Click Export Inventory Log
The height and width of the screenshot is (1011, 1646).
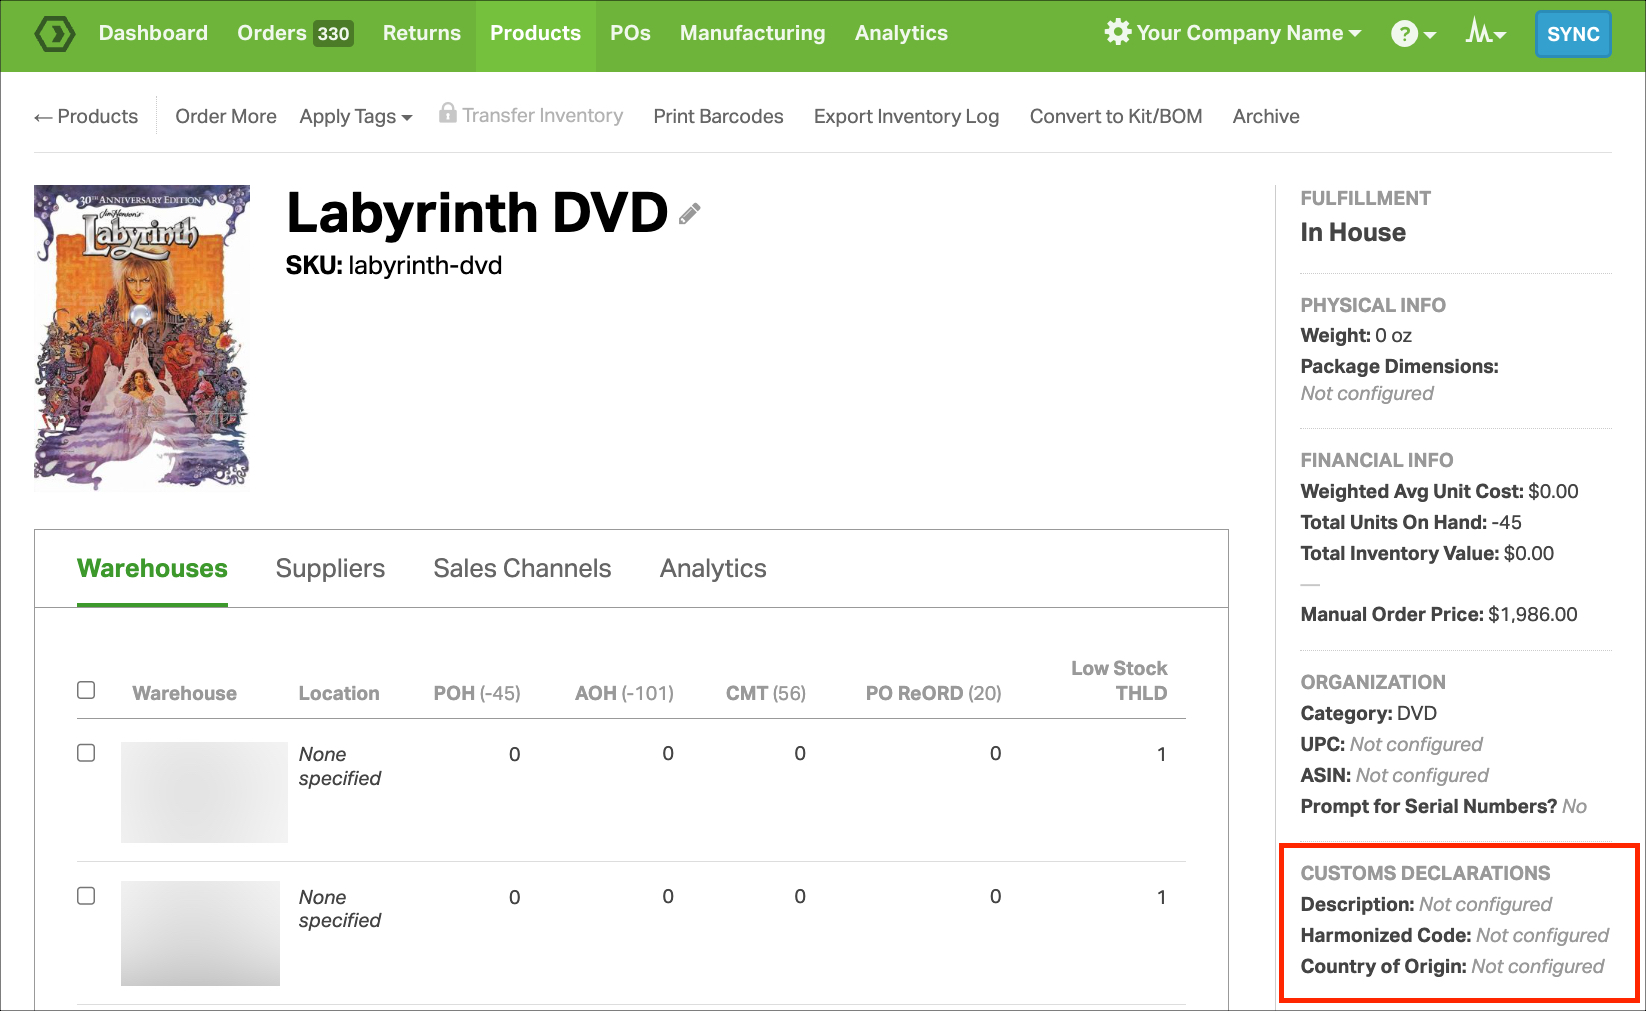[x=906, y=116]
